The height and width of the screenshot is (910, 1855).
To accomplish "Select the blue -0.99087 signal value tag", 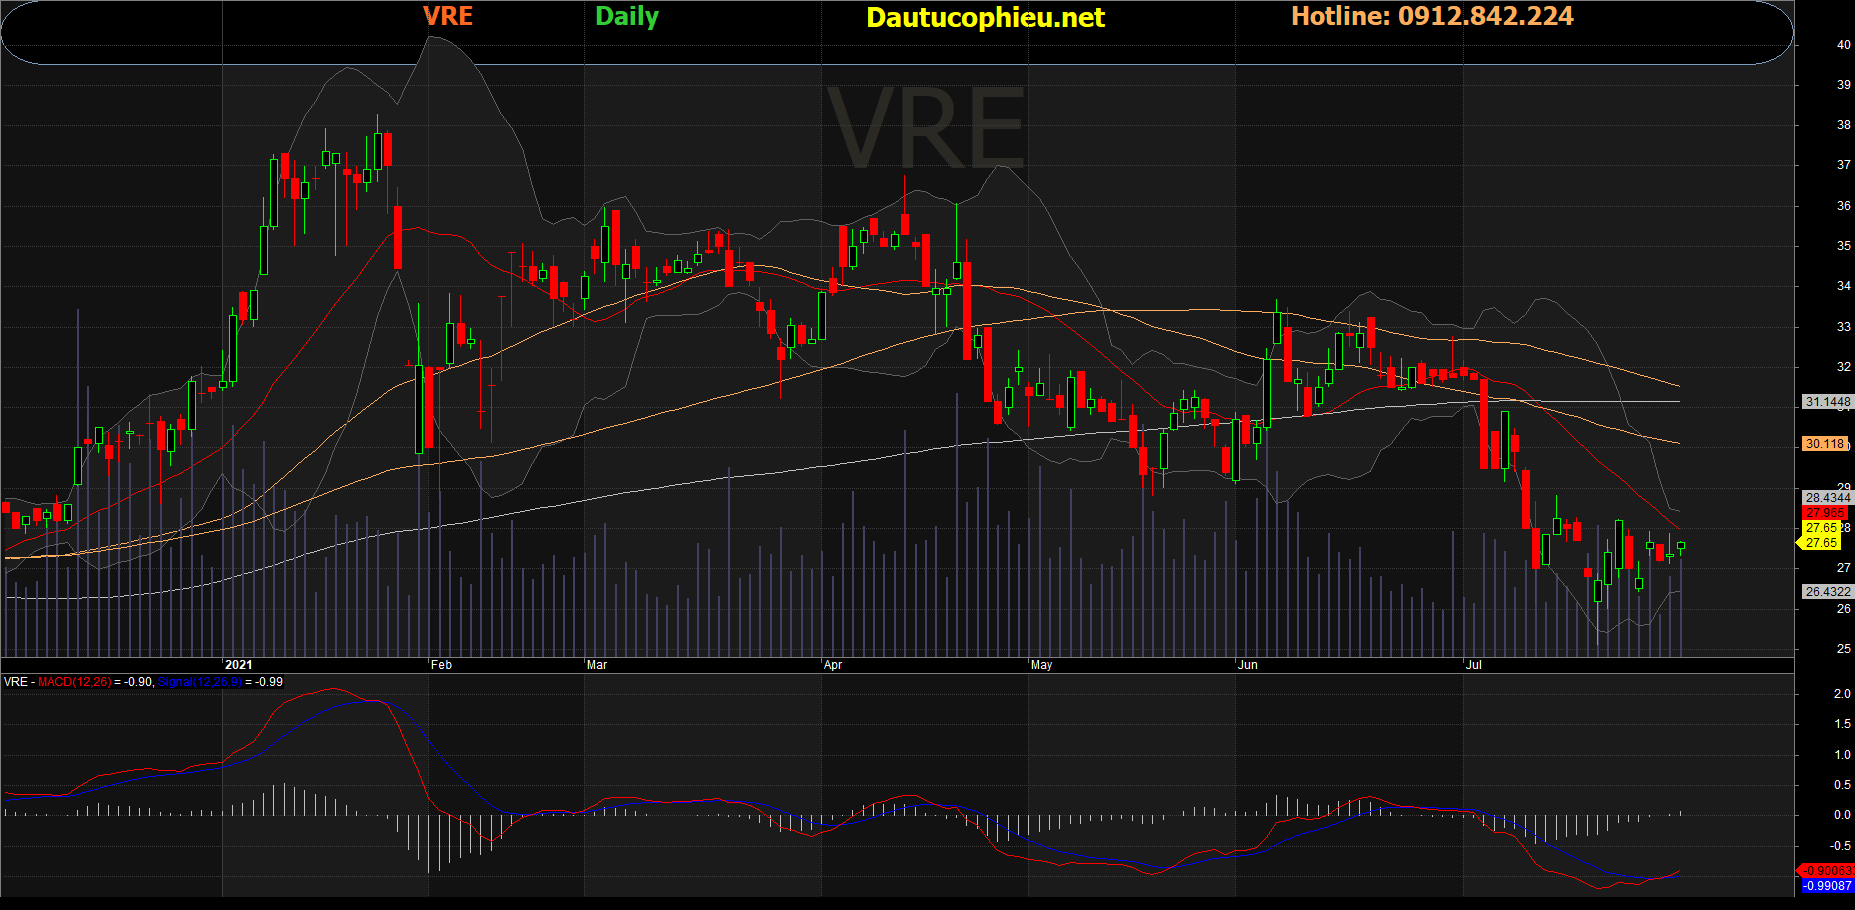I will click(1827, 886).
